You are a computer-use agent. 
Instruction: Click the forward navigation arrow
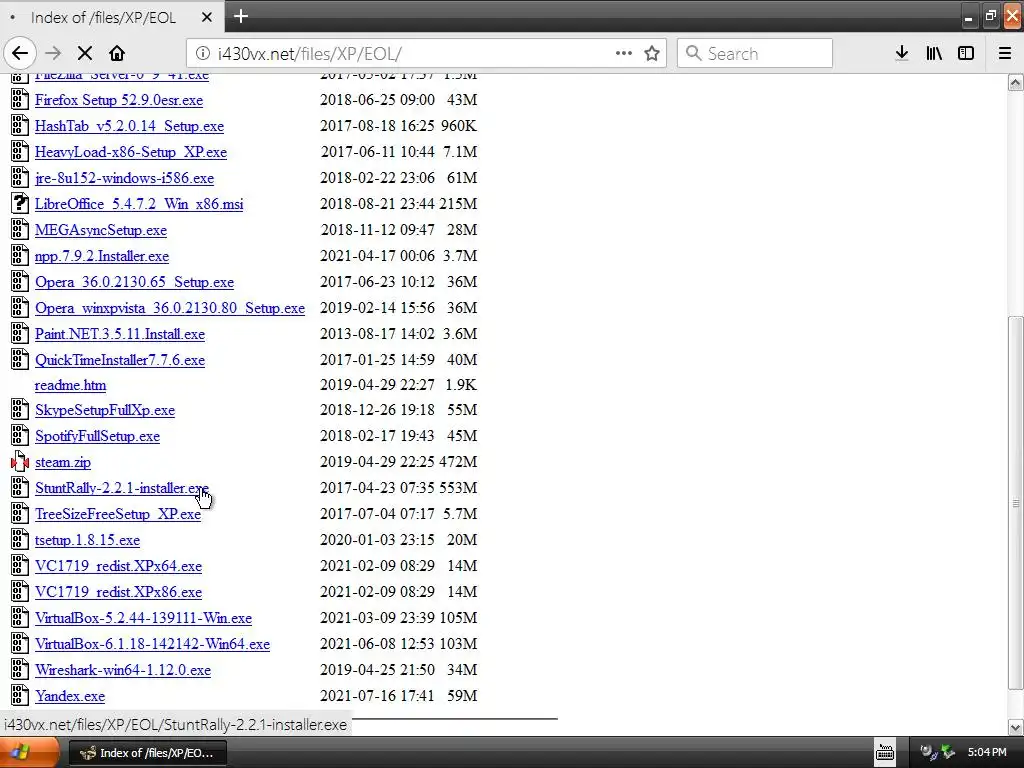click(x=53, y=54)
